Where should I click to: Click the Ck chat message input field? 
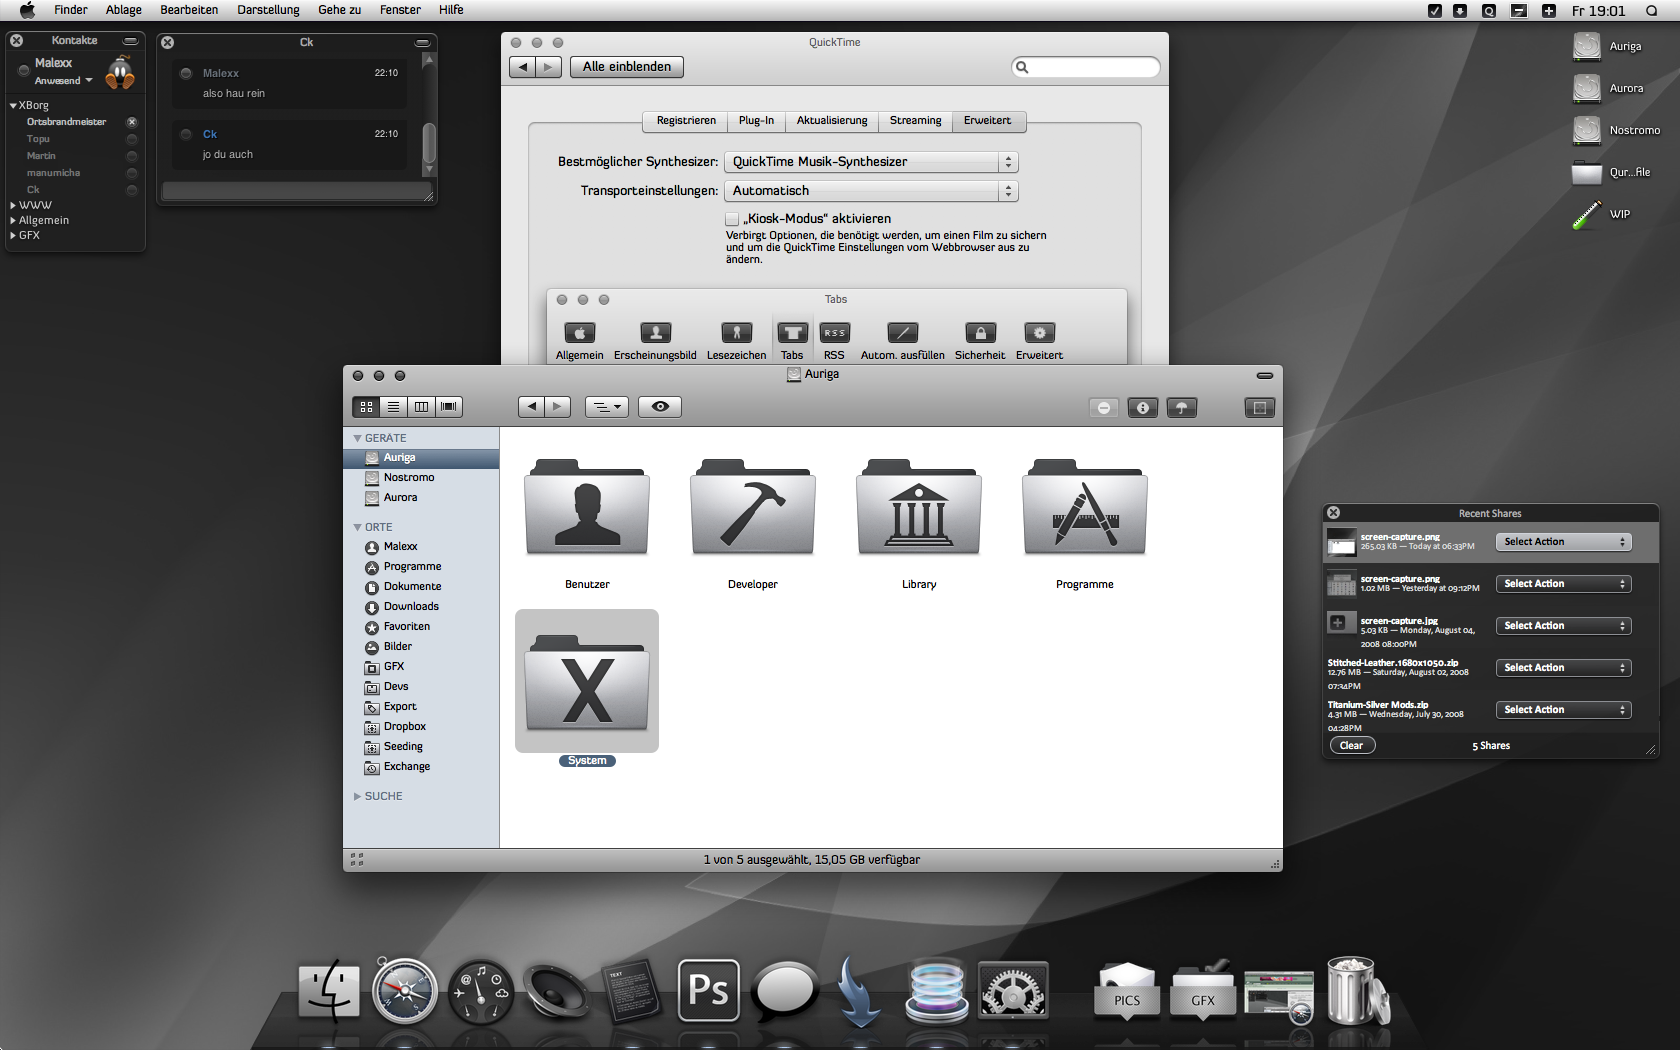296,191
